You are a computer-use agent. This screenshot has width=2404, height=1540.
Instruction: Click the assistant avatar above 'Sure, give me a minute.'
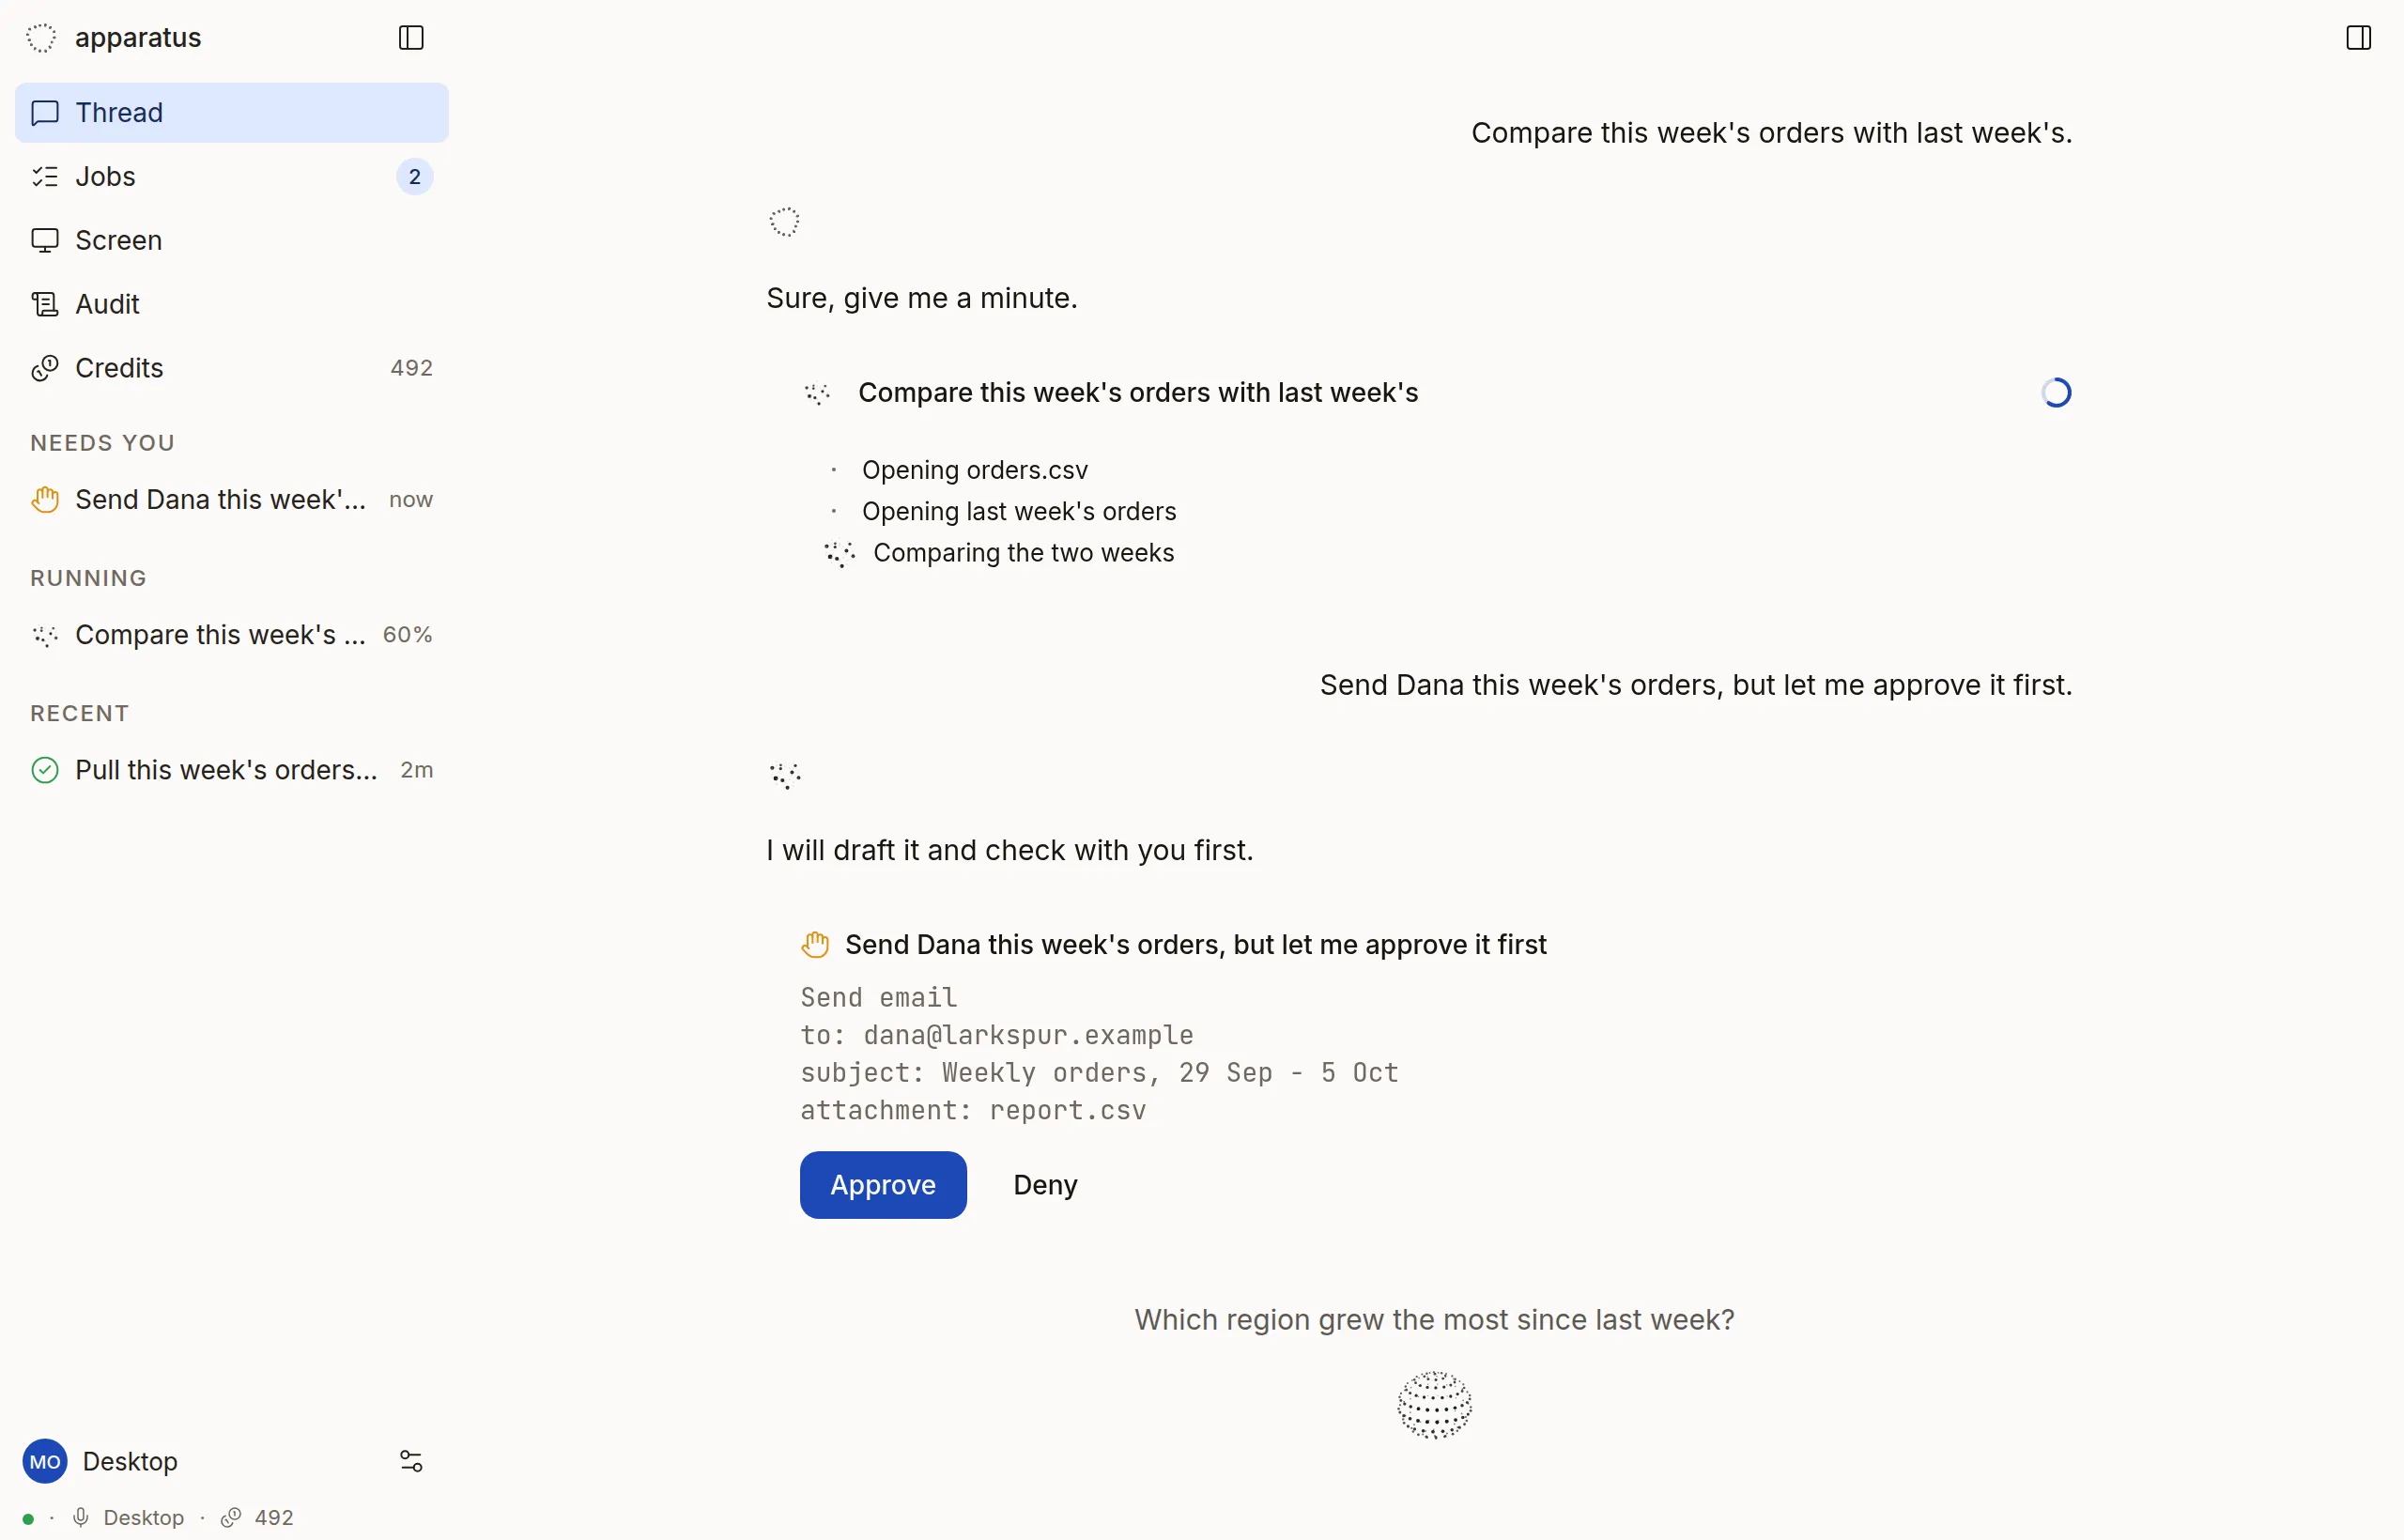point(784,222)
